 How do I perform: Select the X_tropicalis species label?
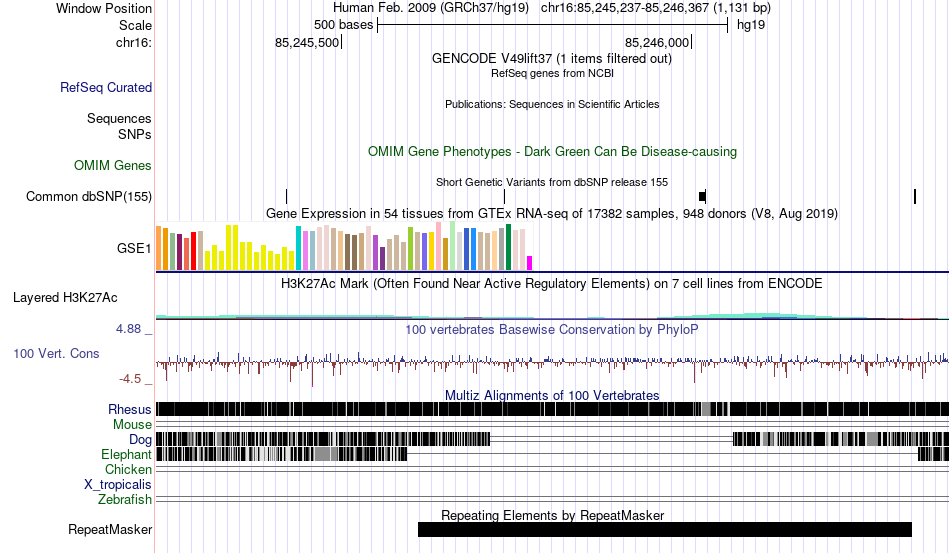118,485
